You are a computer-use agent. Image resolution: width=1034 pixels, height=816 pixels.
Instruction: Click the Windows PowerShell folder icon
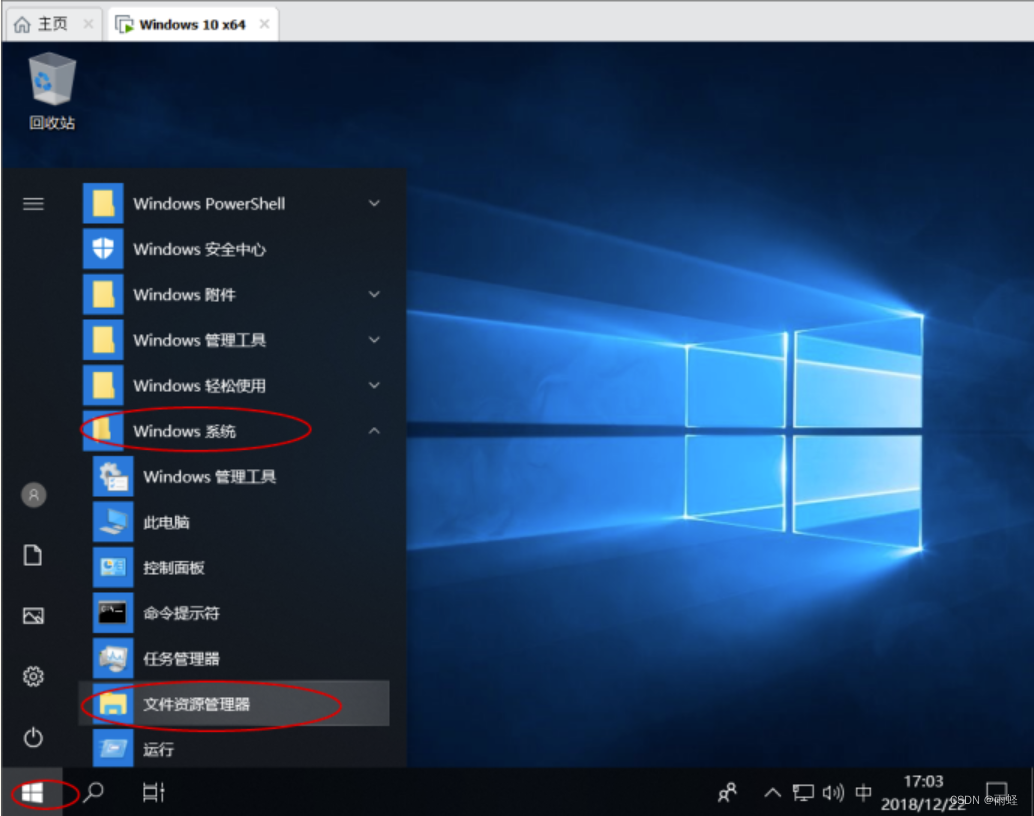103,203
